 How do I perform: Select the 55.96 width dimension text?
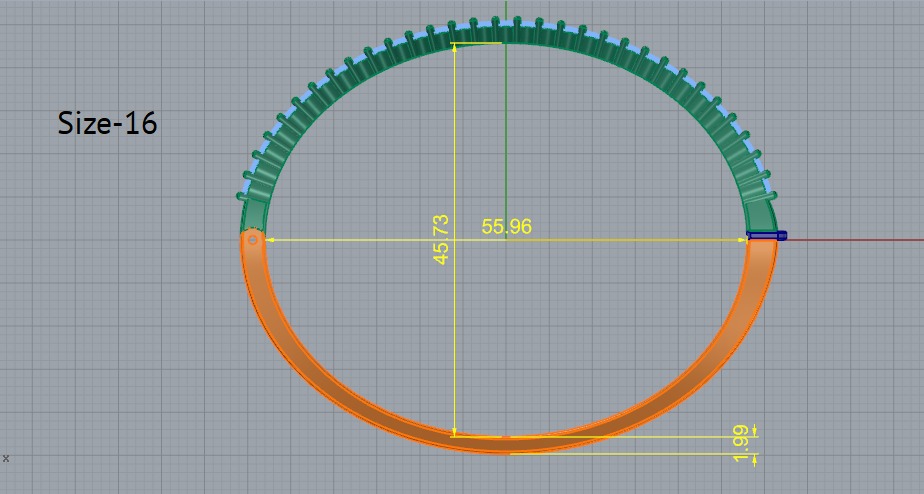[506, 226]
